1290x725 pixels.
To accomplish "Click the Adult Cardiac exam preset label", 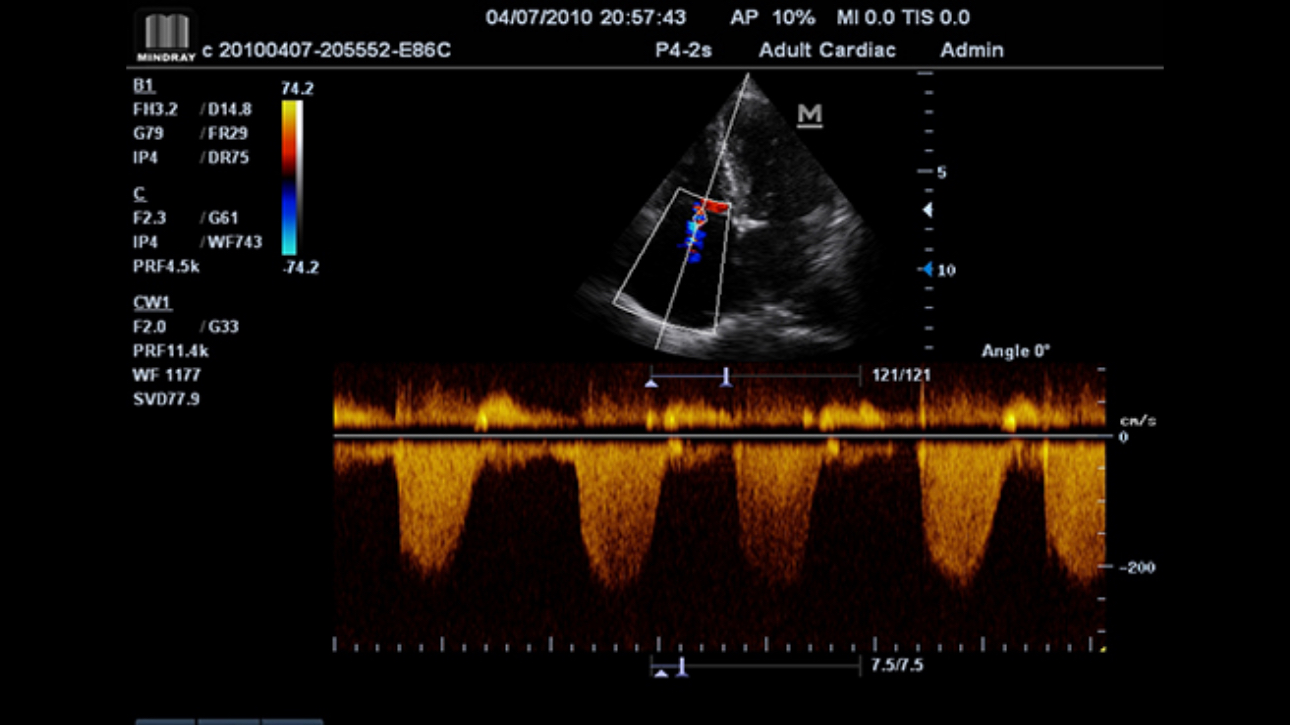I will click(826, 50).
